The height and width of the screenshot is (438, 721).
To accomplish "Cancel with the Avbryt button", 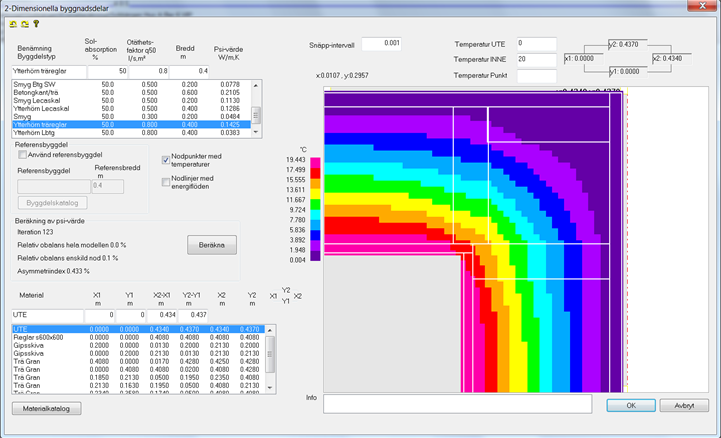I will [684, 405].
